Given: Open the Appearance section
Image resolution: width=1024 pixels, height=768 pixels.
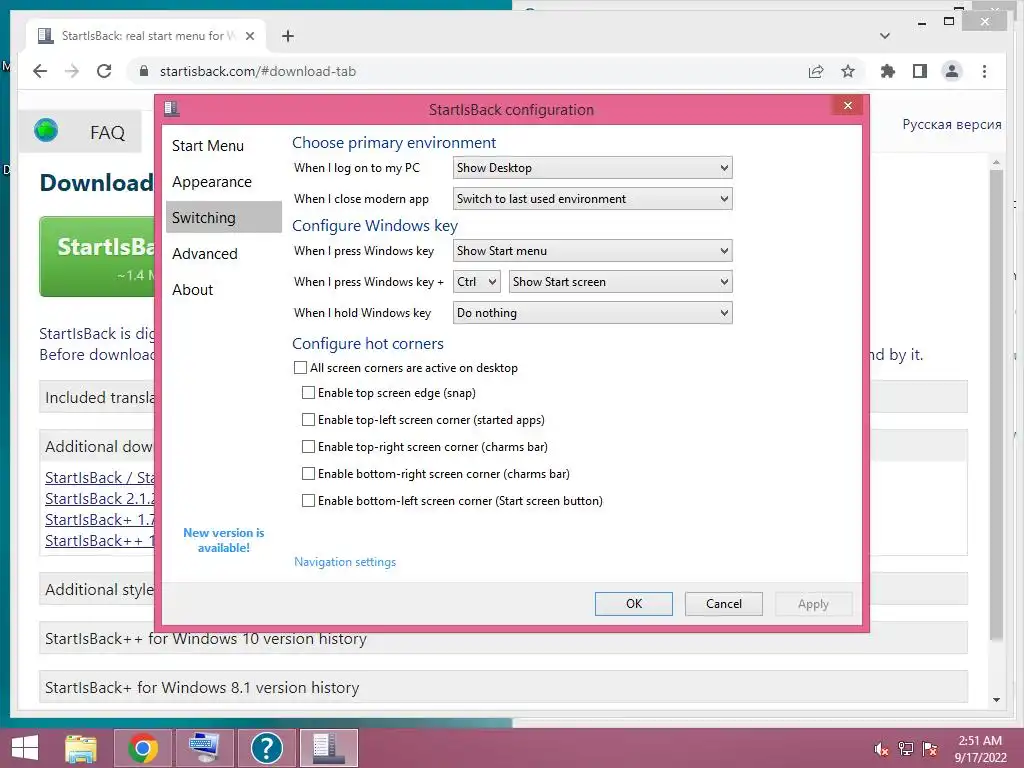Looking at the screenshot, I should 223,182.
